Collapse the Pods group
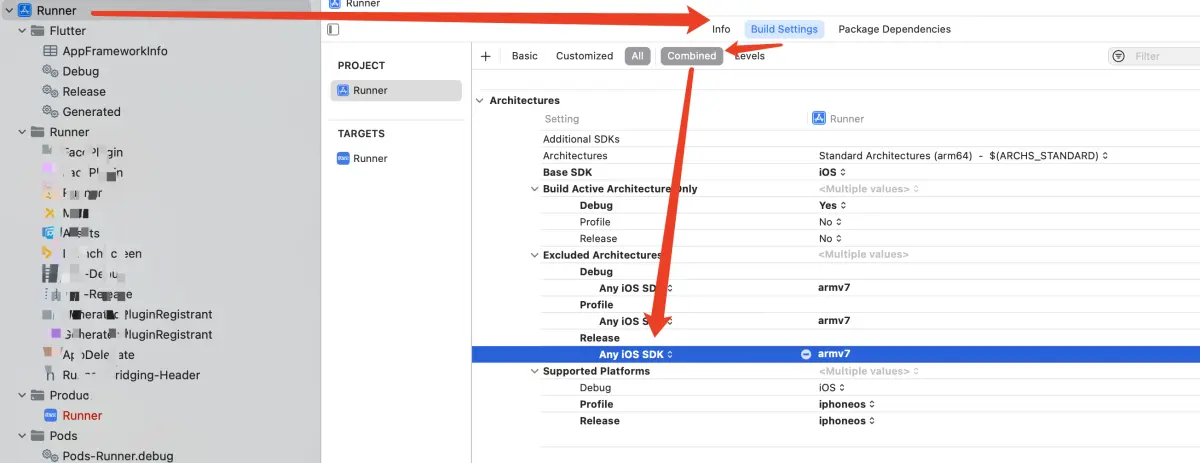 pyautogui.click(x=22, y=435)
